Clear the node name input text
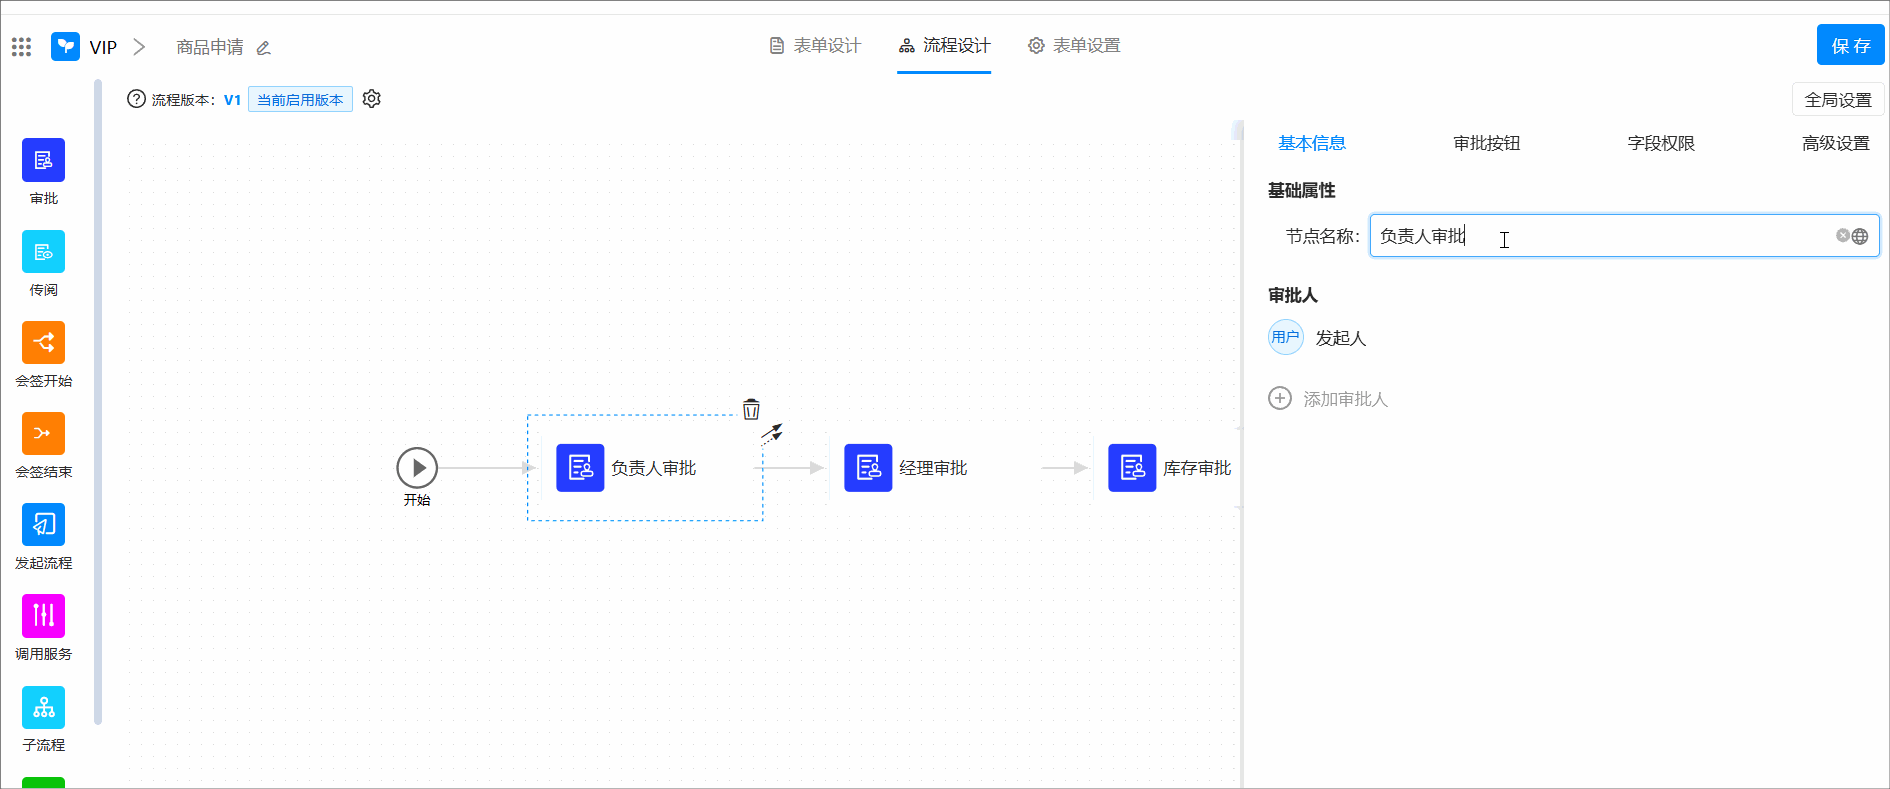1890x789 pixels. pyautogui.click(x=1842, y=236)
